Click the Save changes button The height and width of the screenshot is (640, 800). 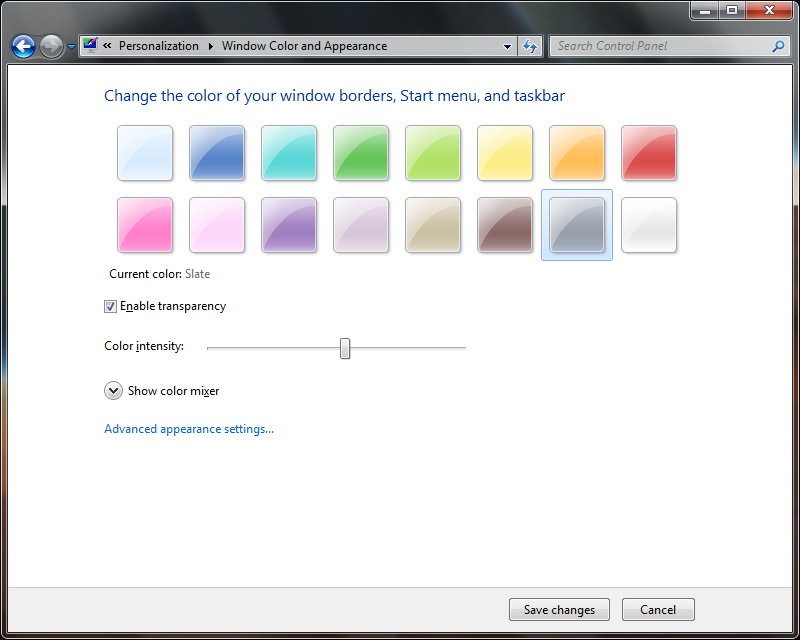pyautogui.click(x=559, y=609)
